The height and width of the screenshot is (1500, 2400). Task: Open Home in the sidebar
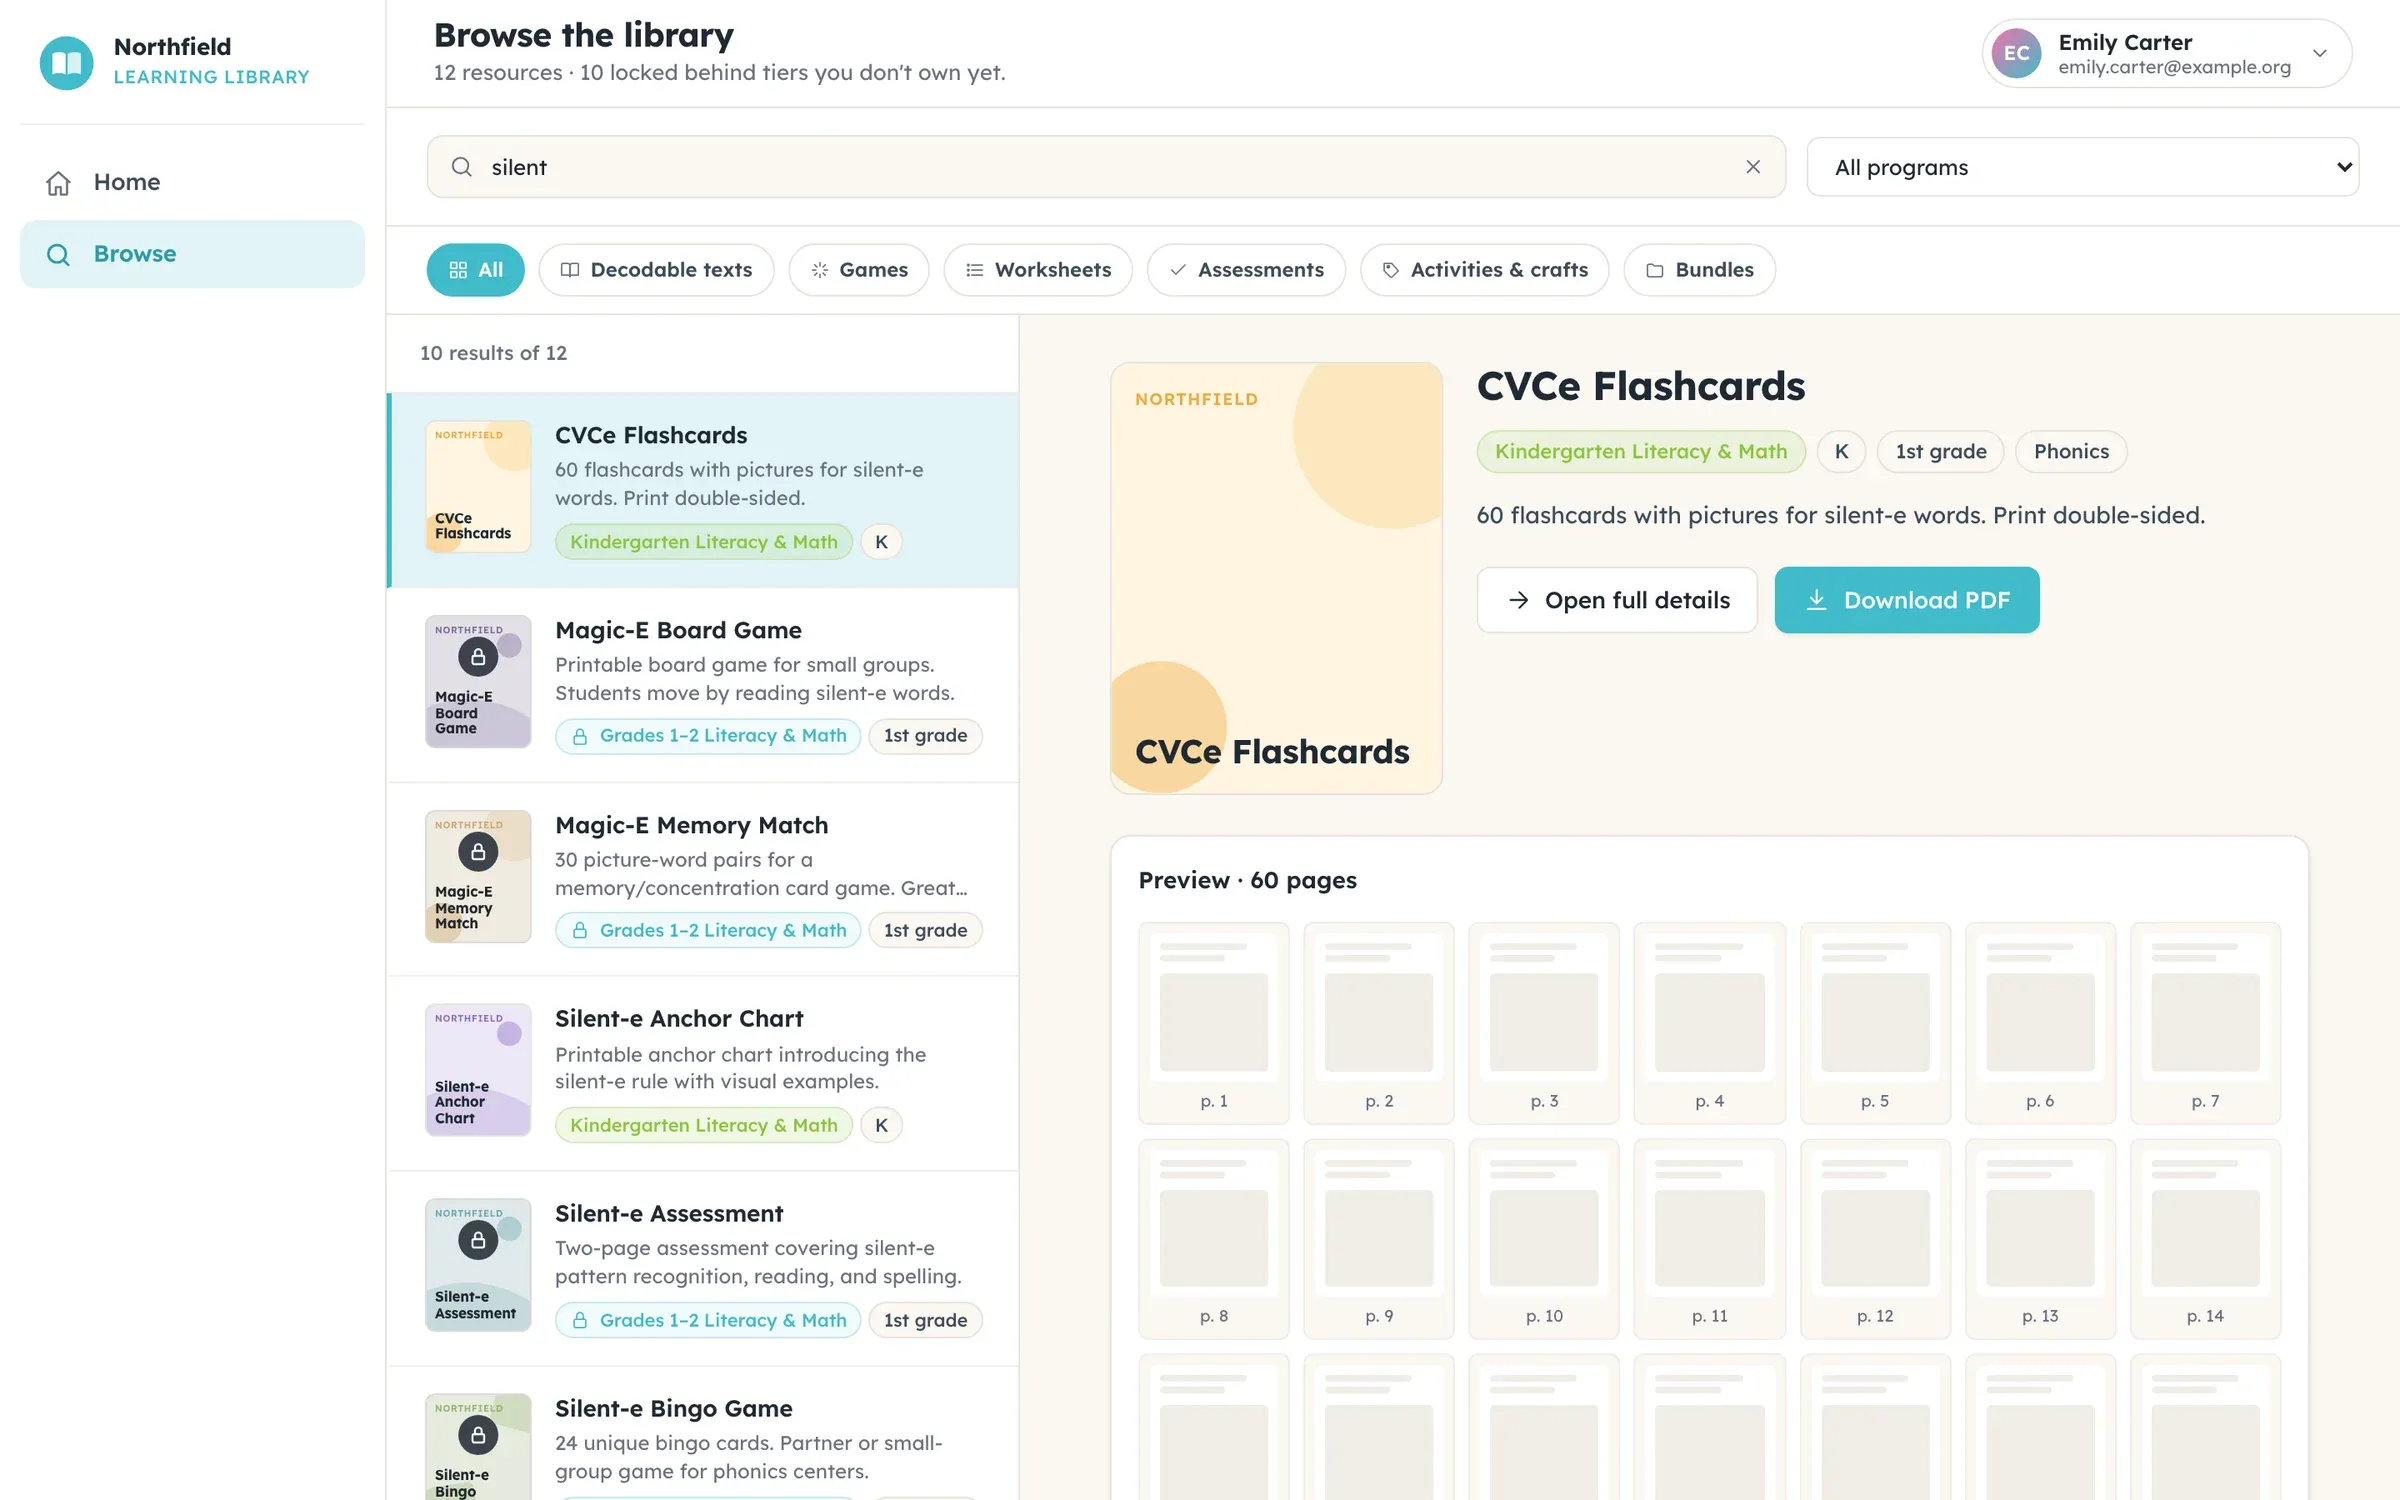[x=192, y=182]
